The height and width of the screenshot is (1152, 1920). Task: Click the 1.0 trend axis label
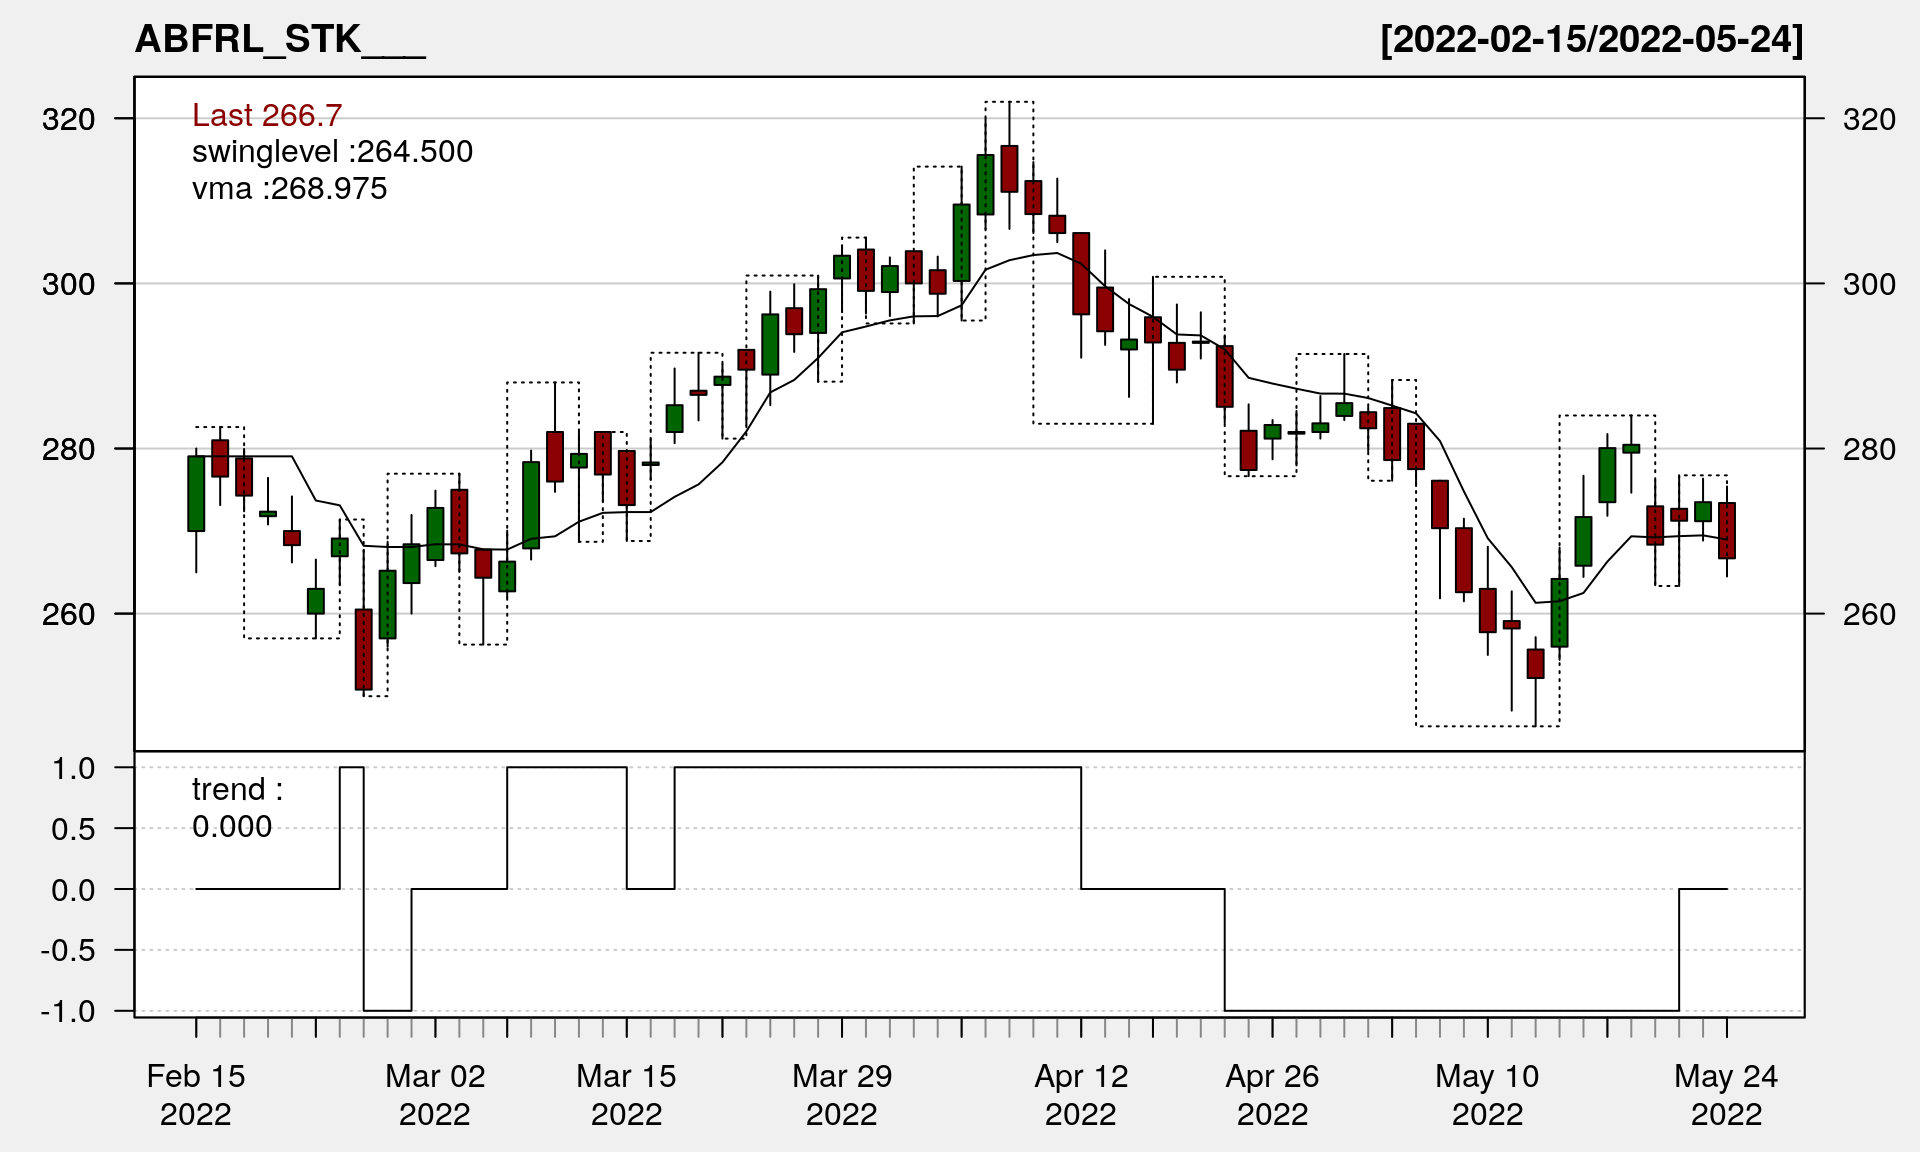[x=74, y=769]
